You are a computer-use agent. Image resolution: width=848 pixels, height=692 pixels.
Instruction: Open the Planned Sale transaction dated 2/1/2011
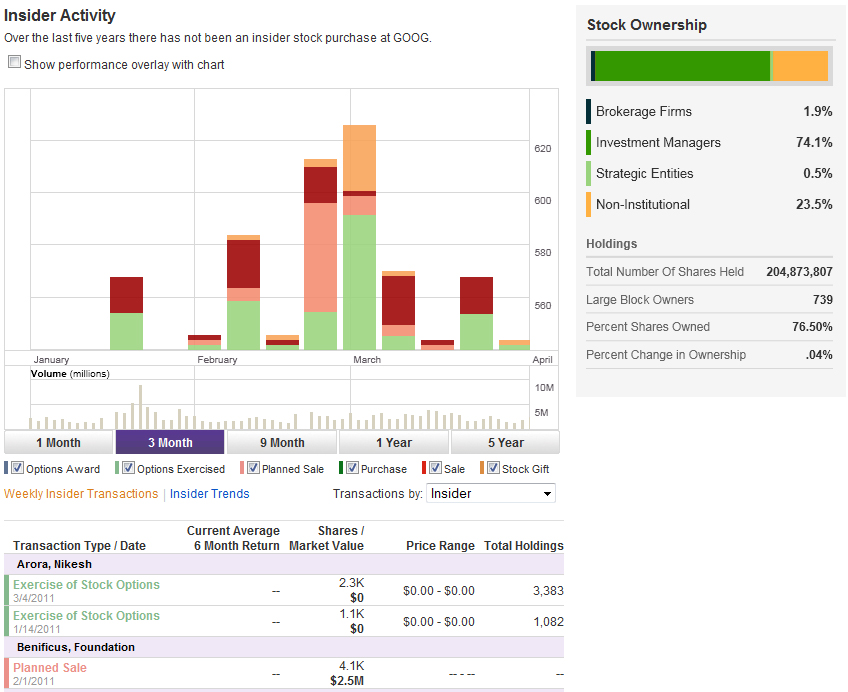point(50,668)
